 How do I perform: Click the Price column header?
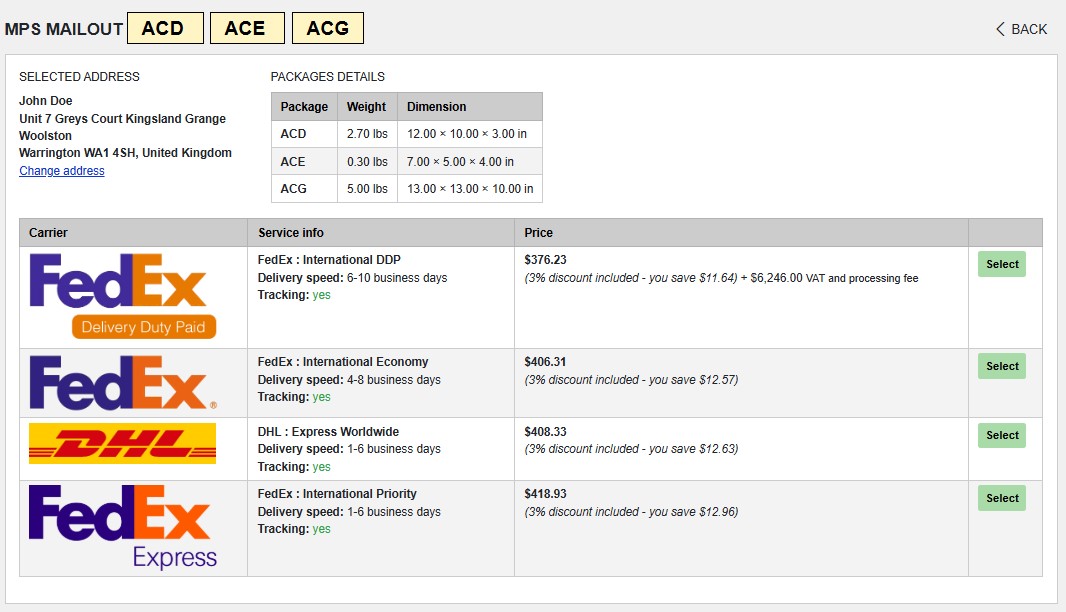coord(539,233)
